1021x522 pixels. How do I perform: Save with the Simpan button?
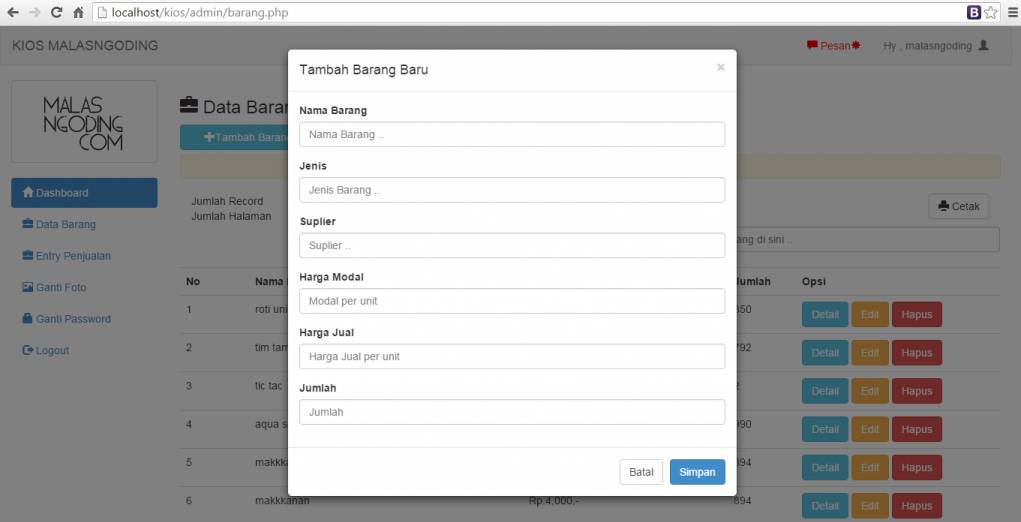697,472
